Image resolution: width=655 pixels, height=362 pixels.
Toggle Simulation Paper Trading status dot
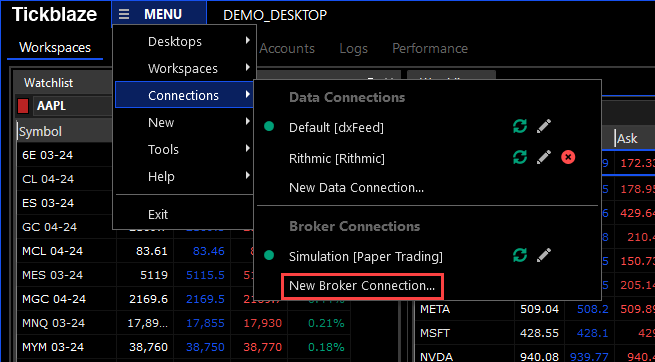pyautogui.click(x=269, y=255)
